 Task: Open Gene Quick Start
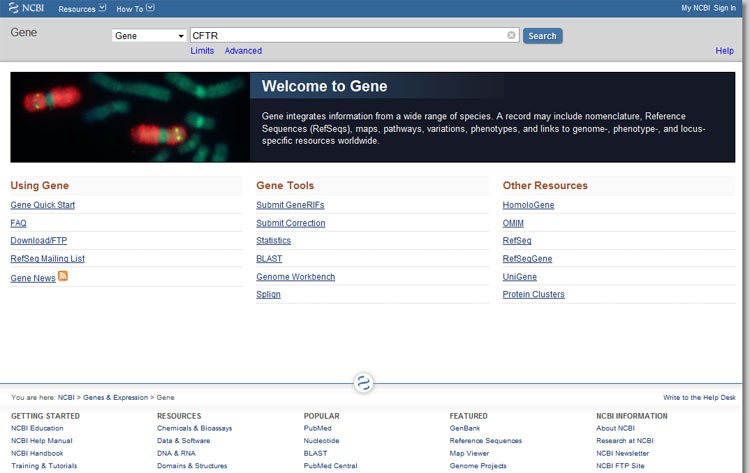coord(43,205)
